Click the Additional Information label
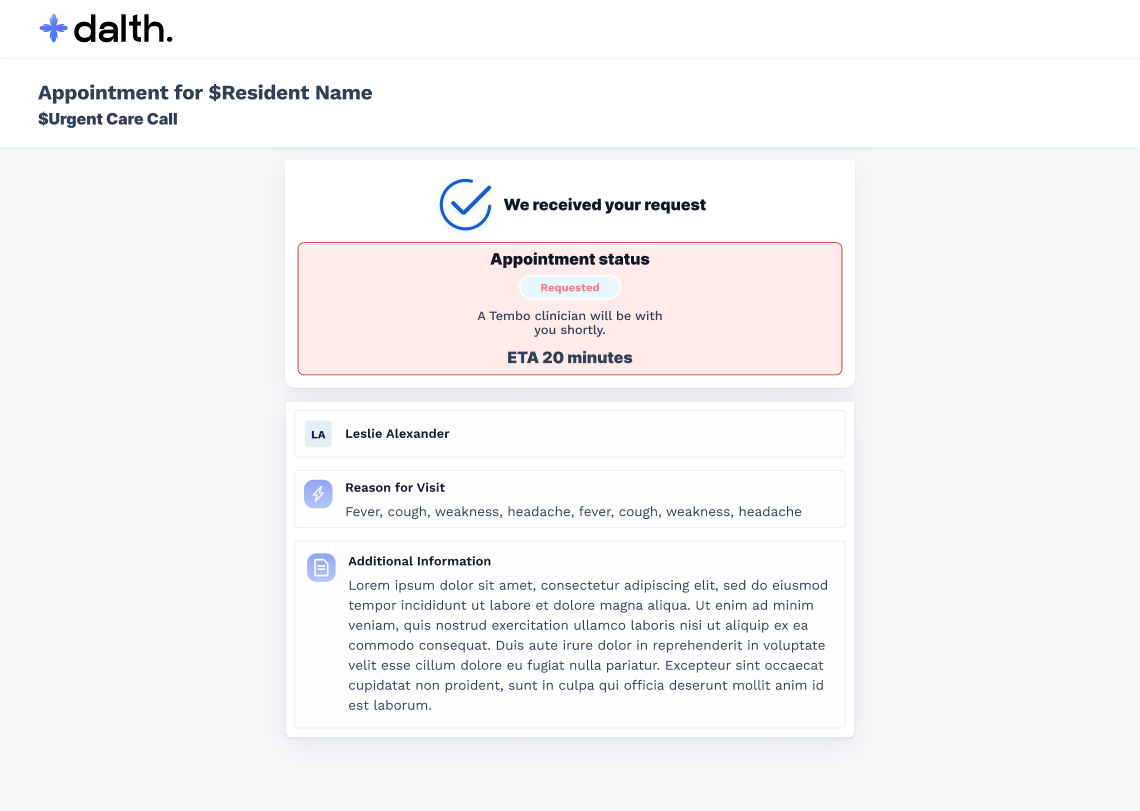Image resolution: width=1140 pixels, height=811 pixels. [x=419, y=561]
